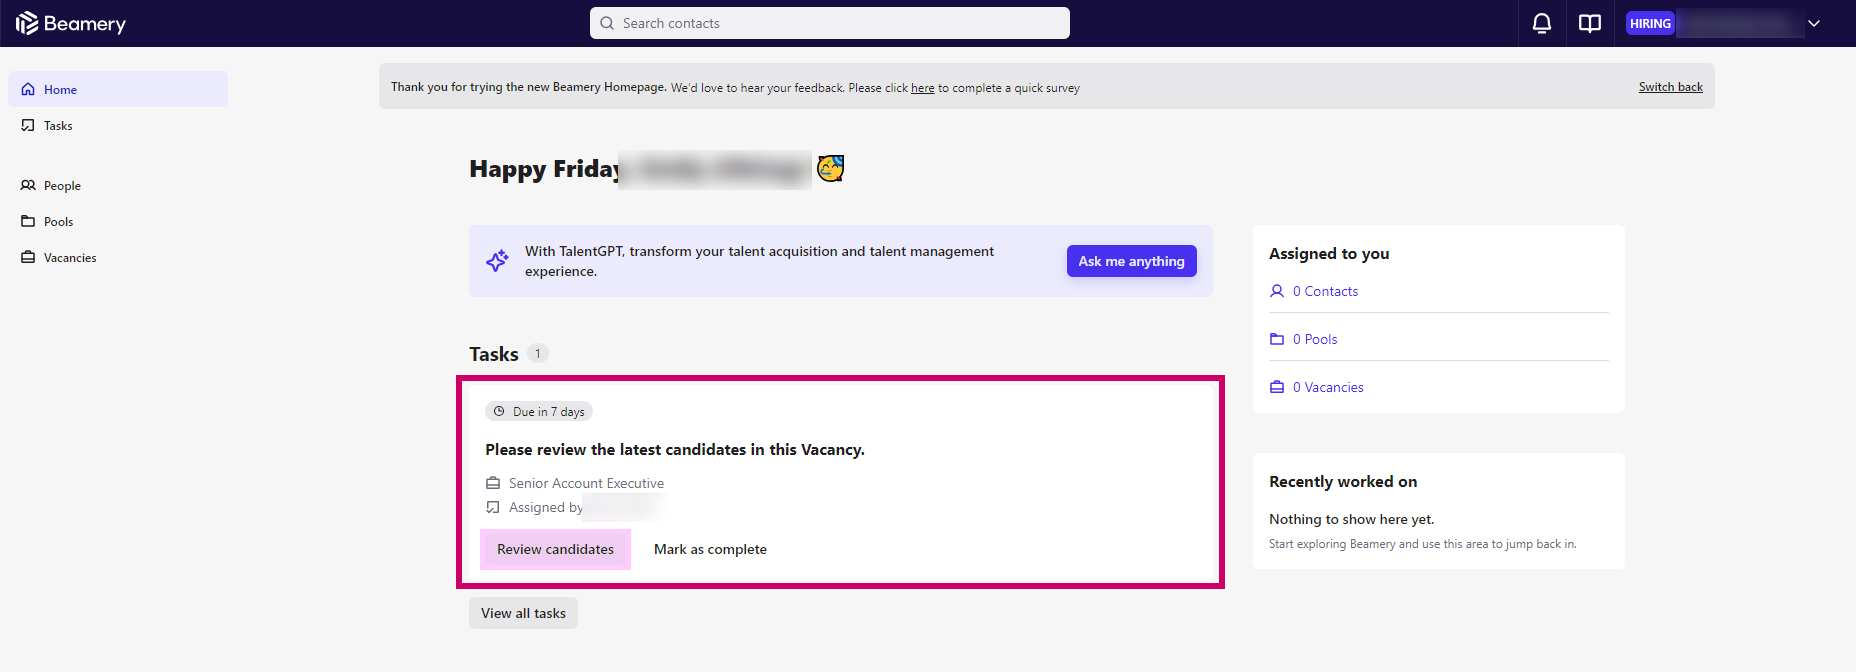This screenshot has height=672, width=1856.
Task: Click the search magnifier icon
Action: pyautogui.click(x=607, y=23)
